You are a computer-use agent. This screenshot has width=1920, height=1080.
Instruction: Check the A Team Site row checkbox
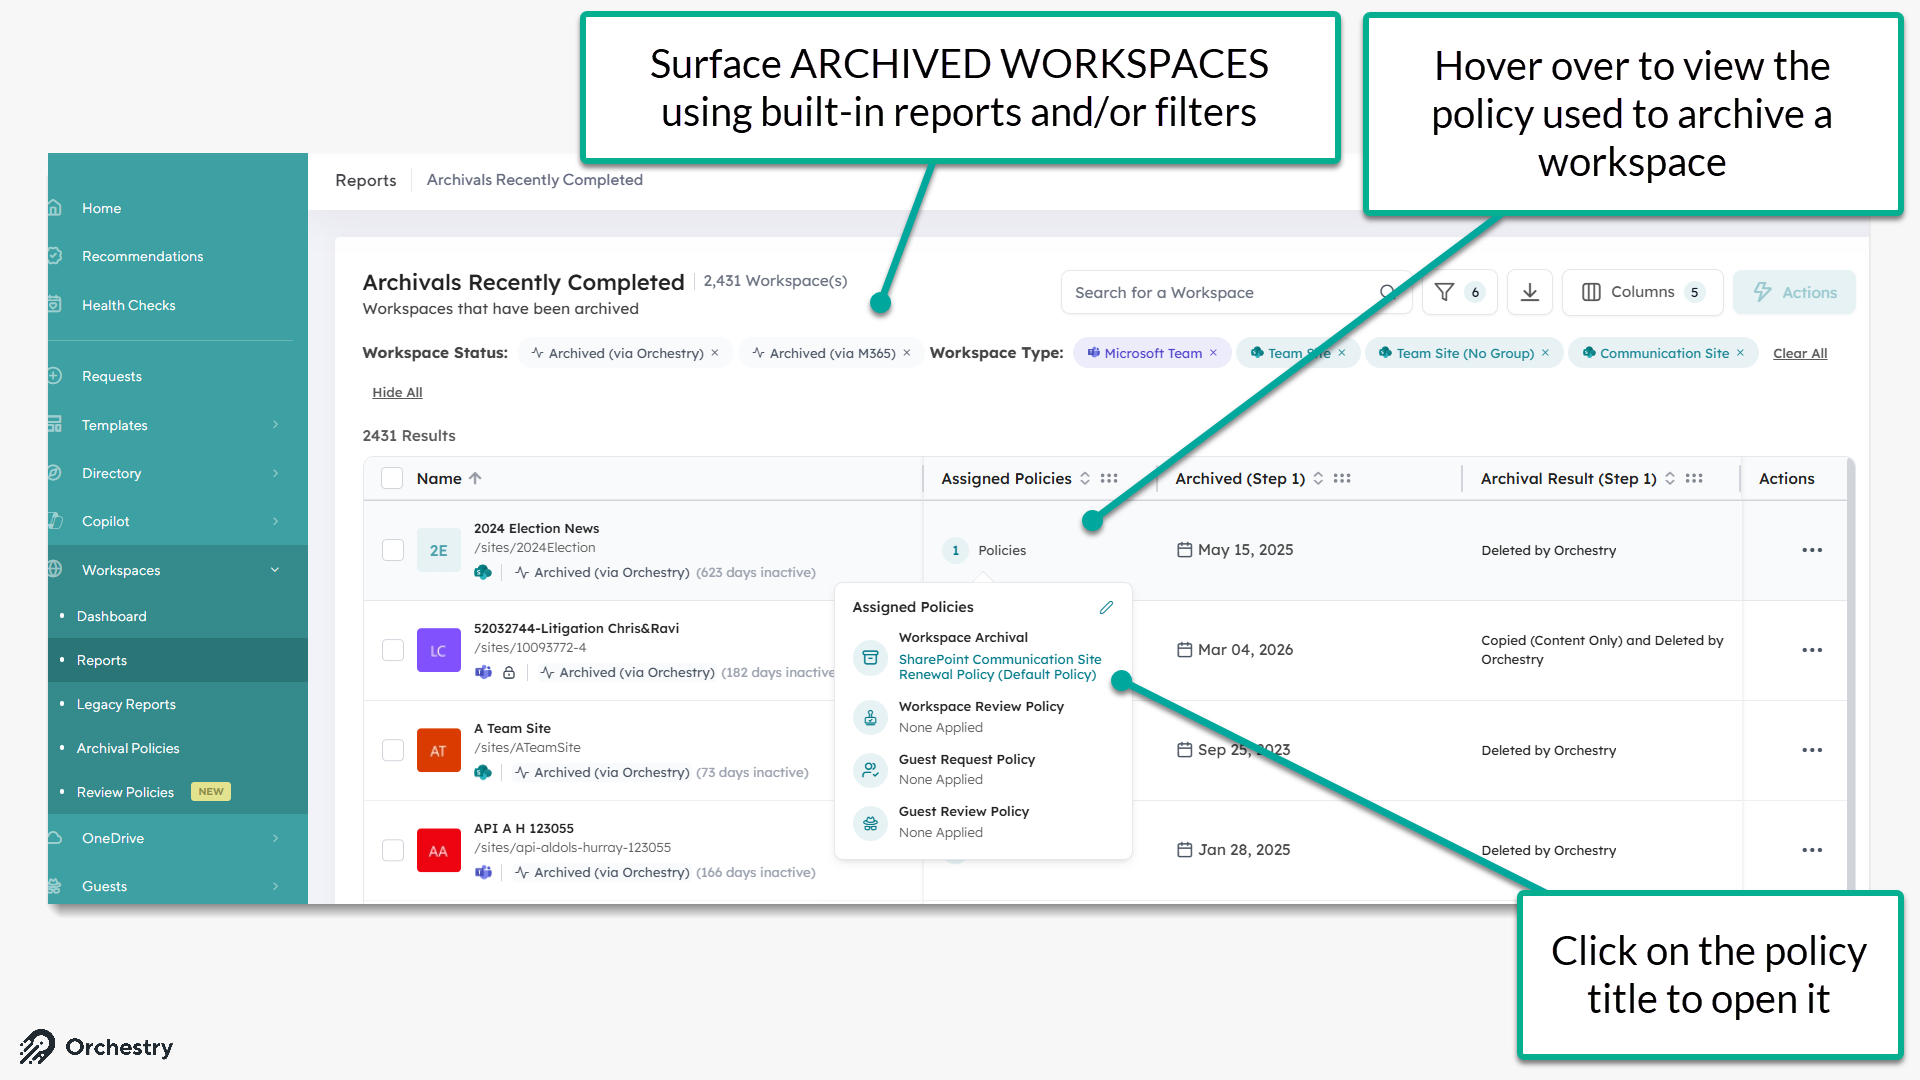click(393, 750)
